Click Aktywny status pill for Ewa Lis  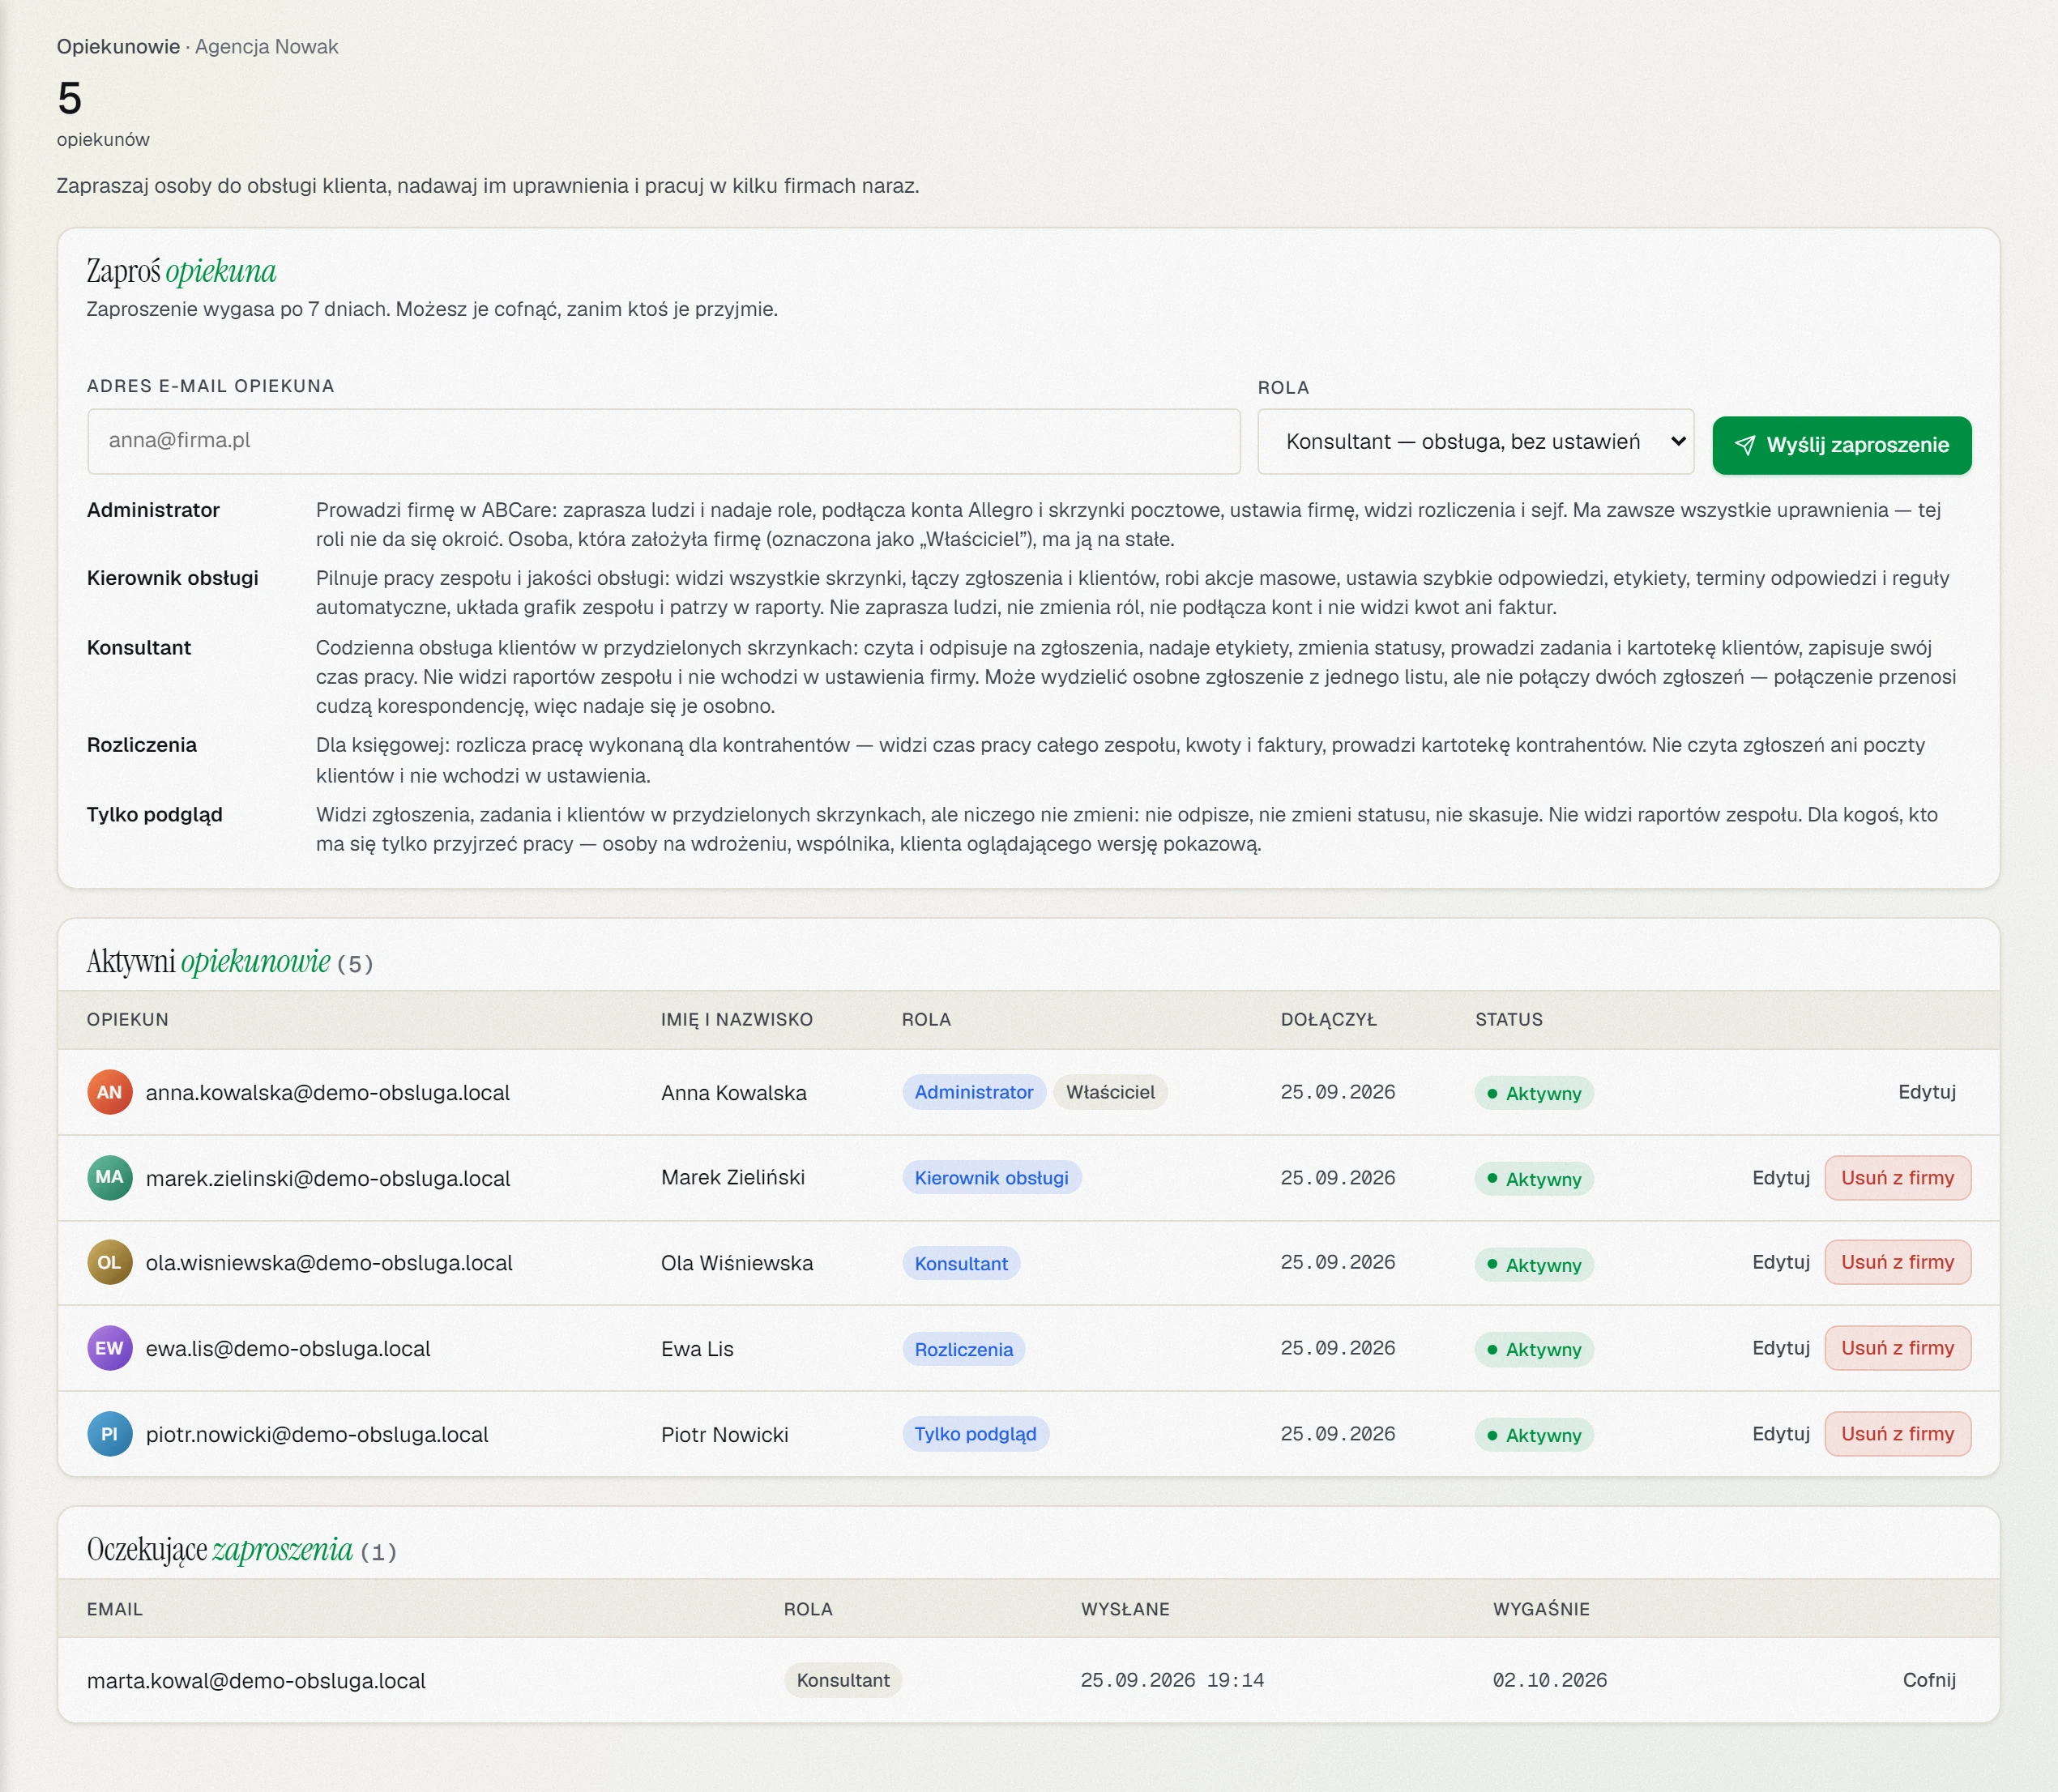point(1533,1350)
